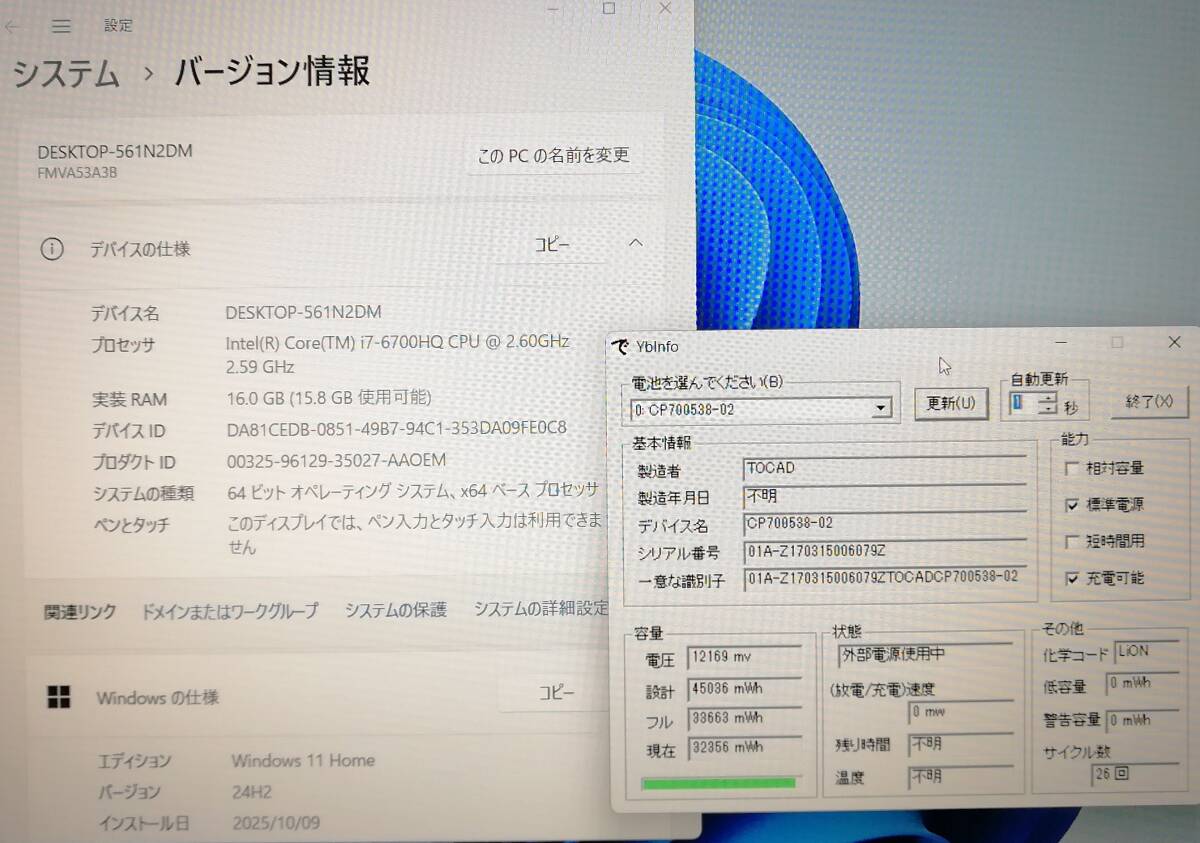The image size is (1200, 843).
Task: Click the 化学コード value LiON
Action: [1147, 652]
